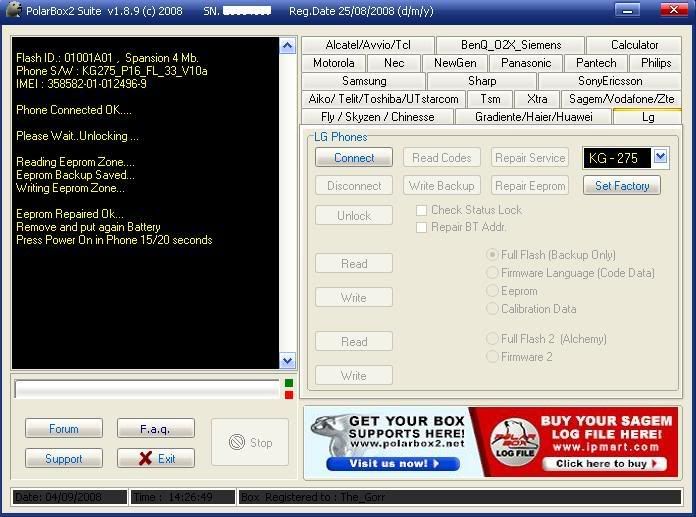696x517 pixels.
Task: Toggle Repair BT Addr. checkbox
Action: pyautogui.click(x=421, y=228)
